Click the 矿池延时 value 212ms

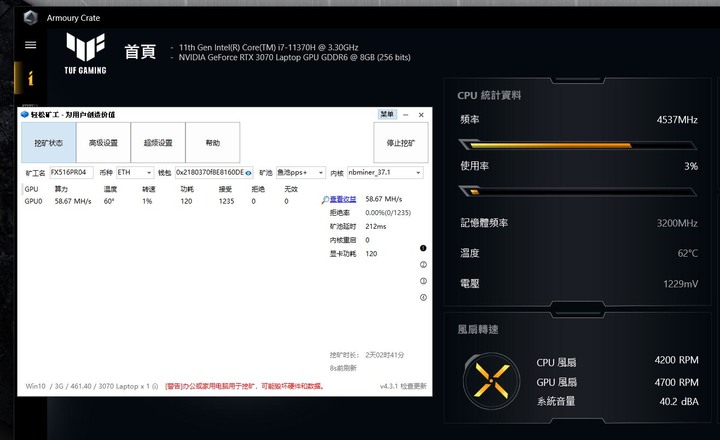point(376,226)
